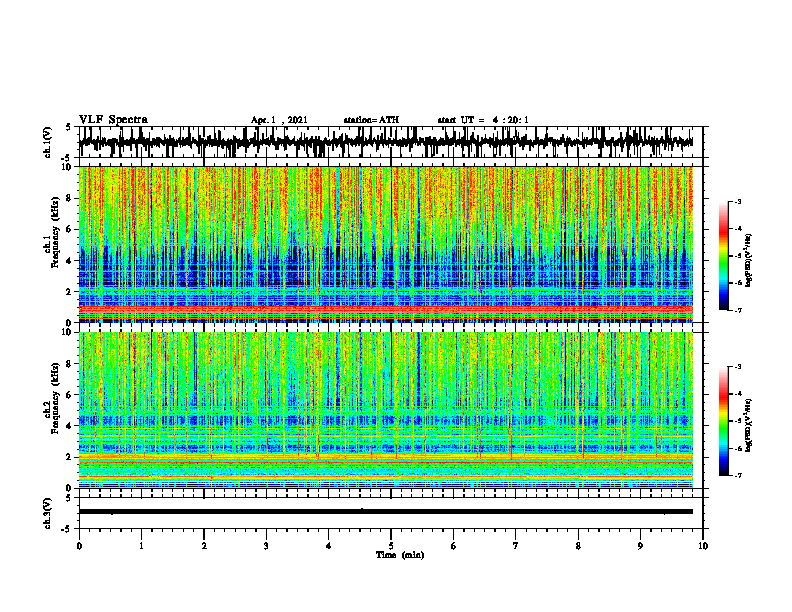Click the "-6" label on the lower colorbar
The image size is (792, 612).
737,448
